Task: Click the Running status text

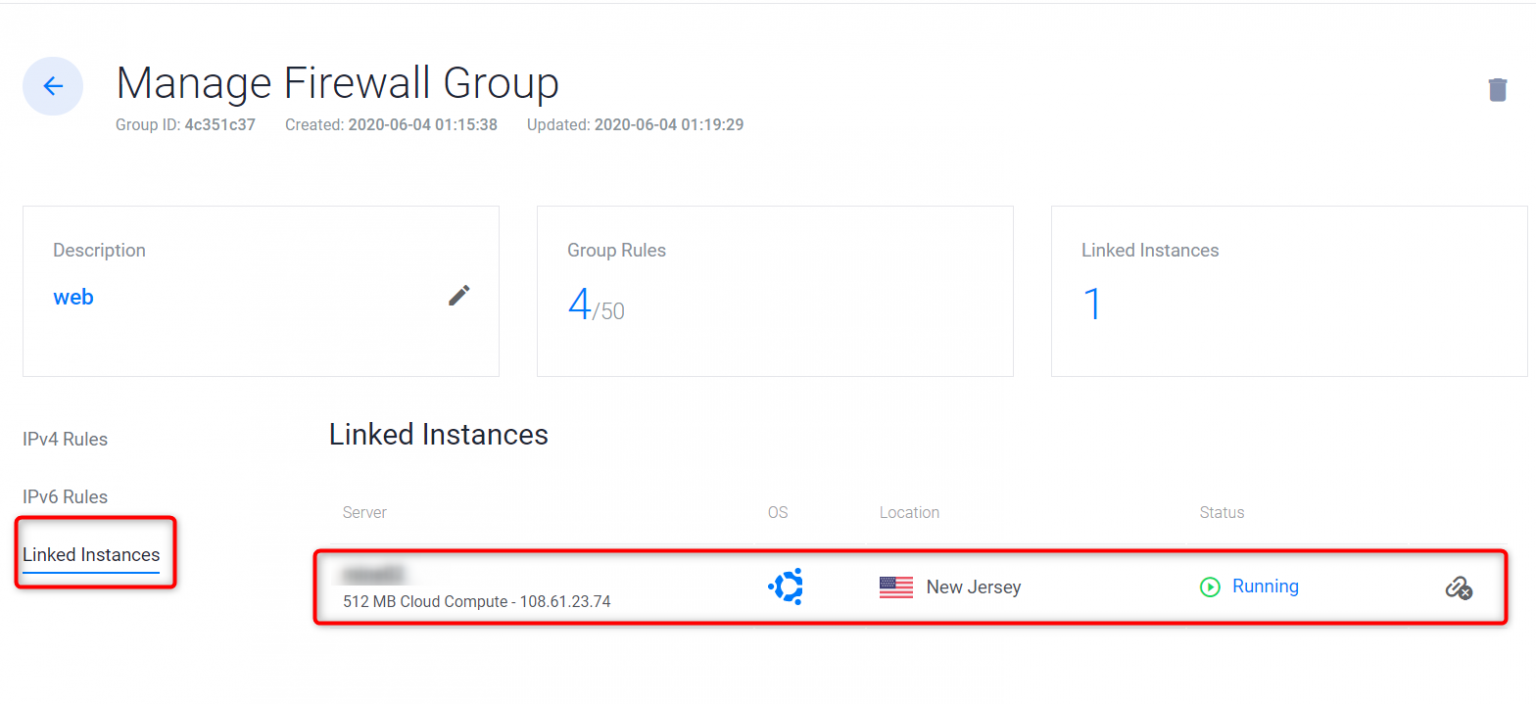Action: coord(1265,587)
